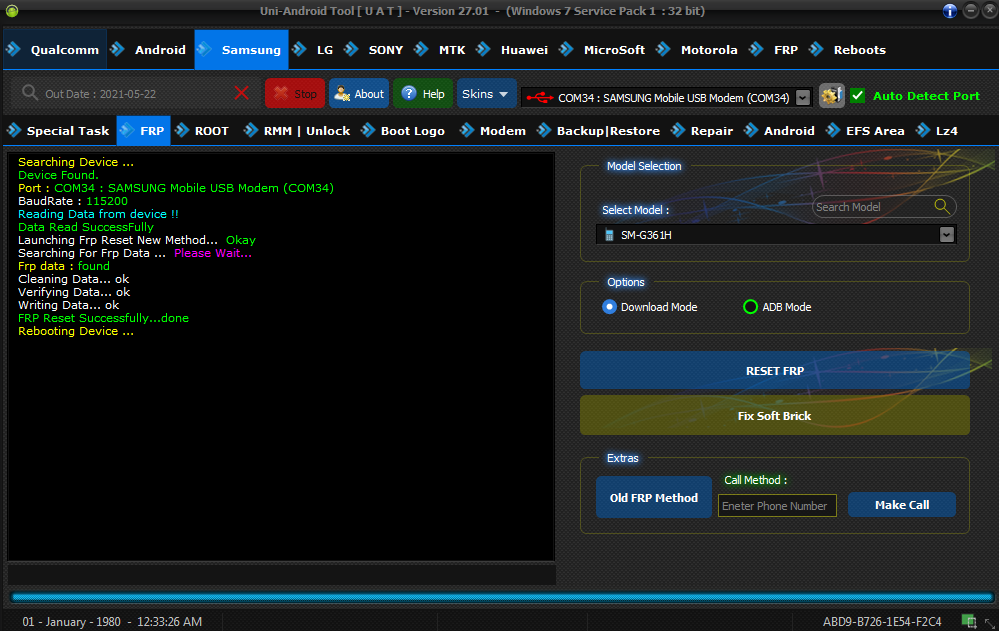Toggle the Auto Detect Port checkbox
This screenshot has height=631, width=999.
(x=858, y=96)
